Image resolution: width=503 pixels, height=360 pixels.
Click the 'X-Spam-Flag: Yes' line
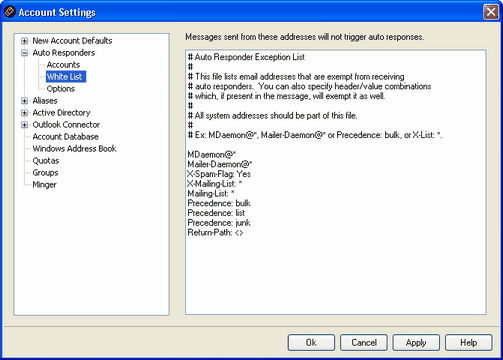(x=219, y=174)
